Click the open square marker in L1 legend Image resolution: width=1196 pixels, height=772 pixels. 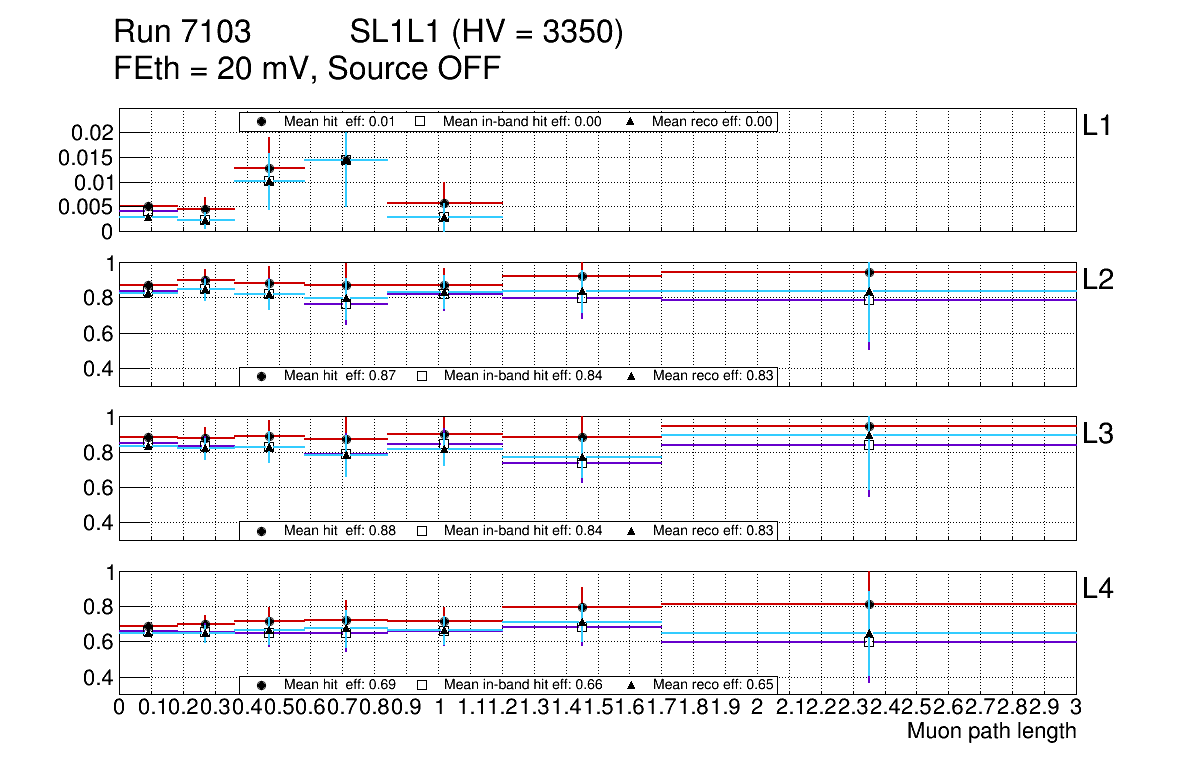pos(421,121)
